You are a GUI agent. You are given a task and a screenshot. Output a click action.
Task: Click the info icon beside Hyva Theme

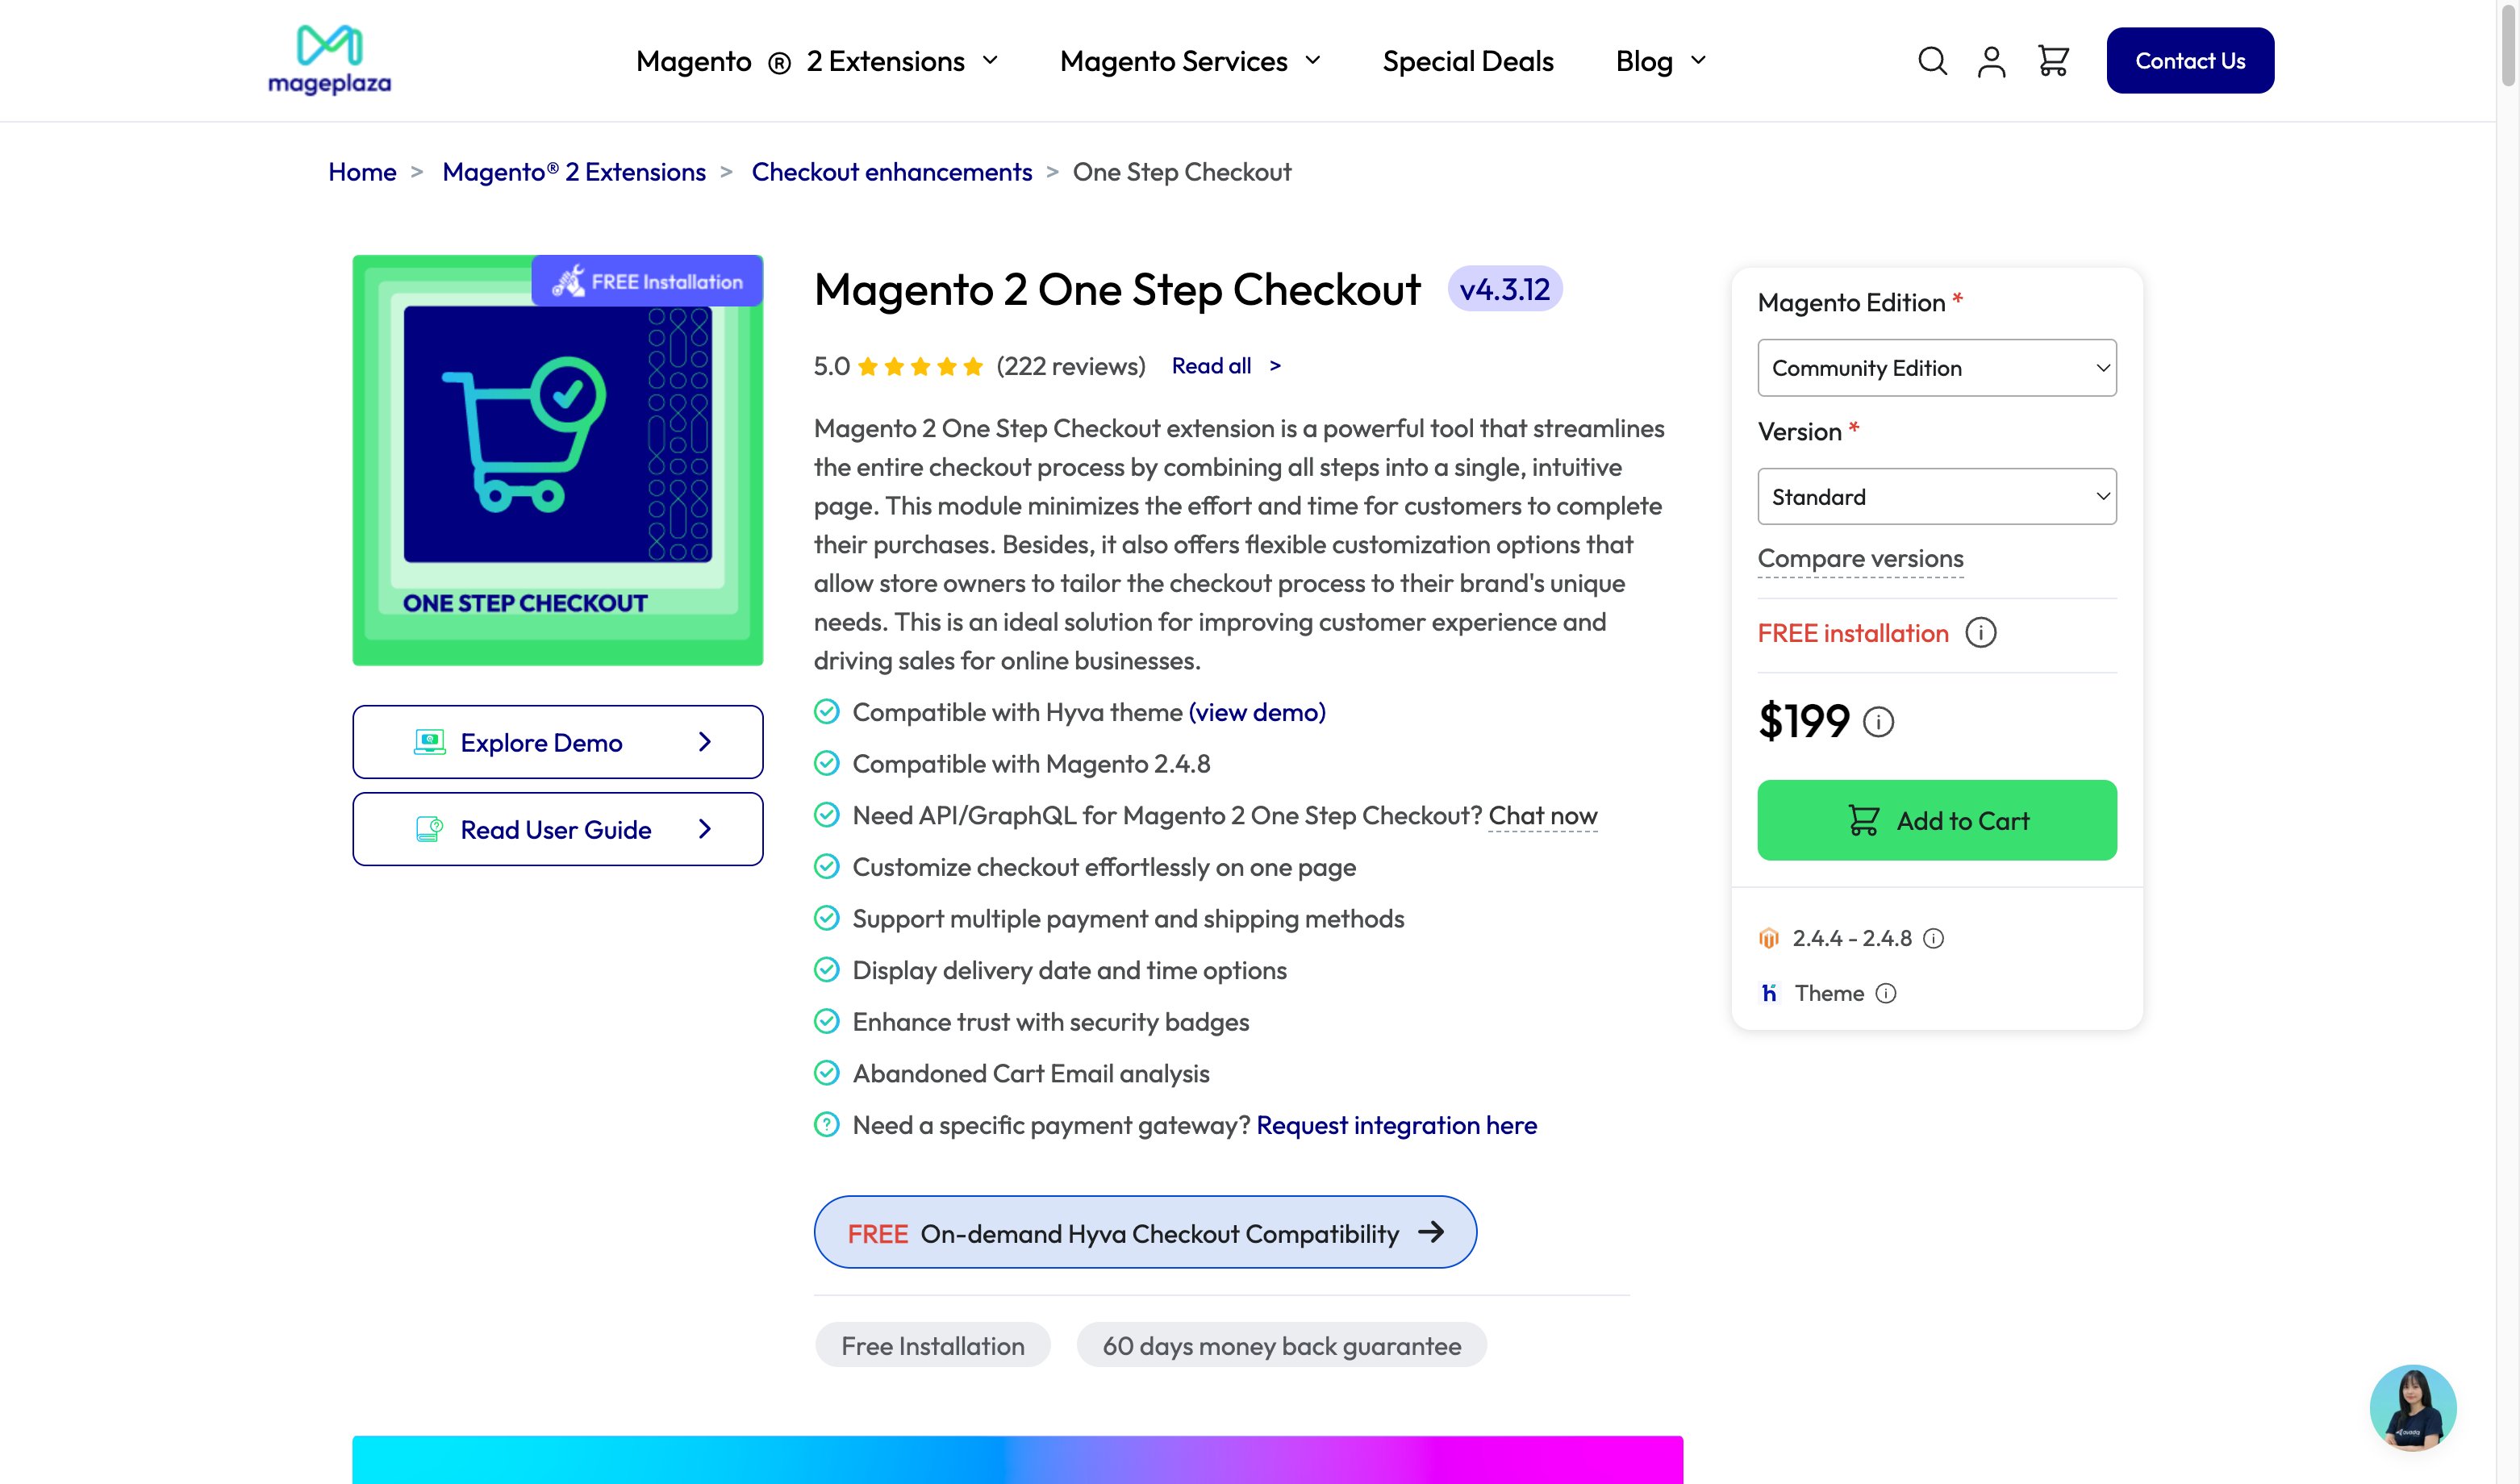1886,993
